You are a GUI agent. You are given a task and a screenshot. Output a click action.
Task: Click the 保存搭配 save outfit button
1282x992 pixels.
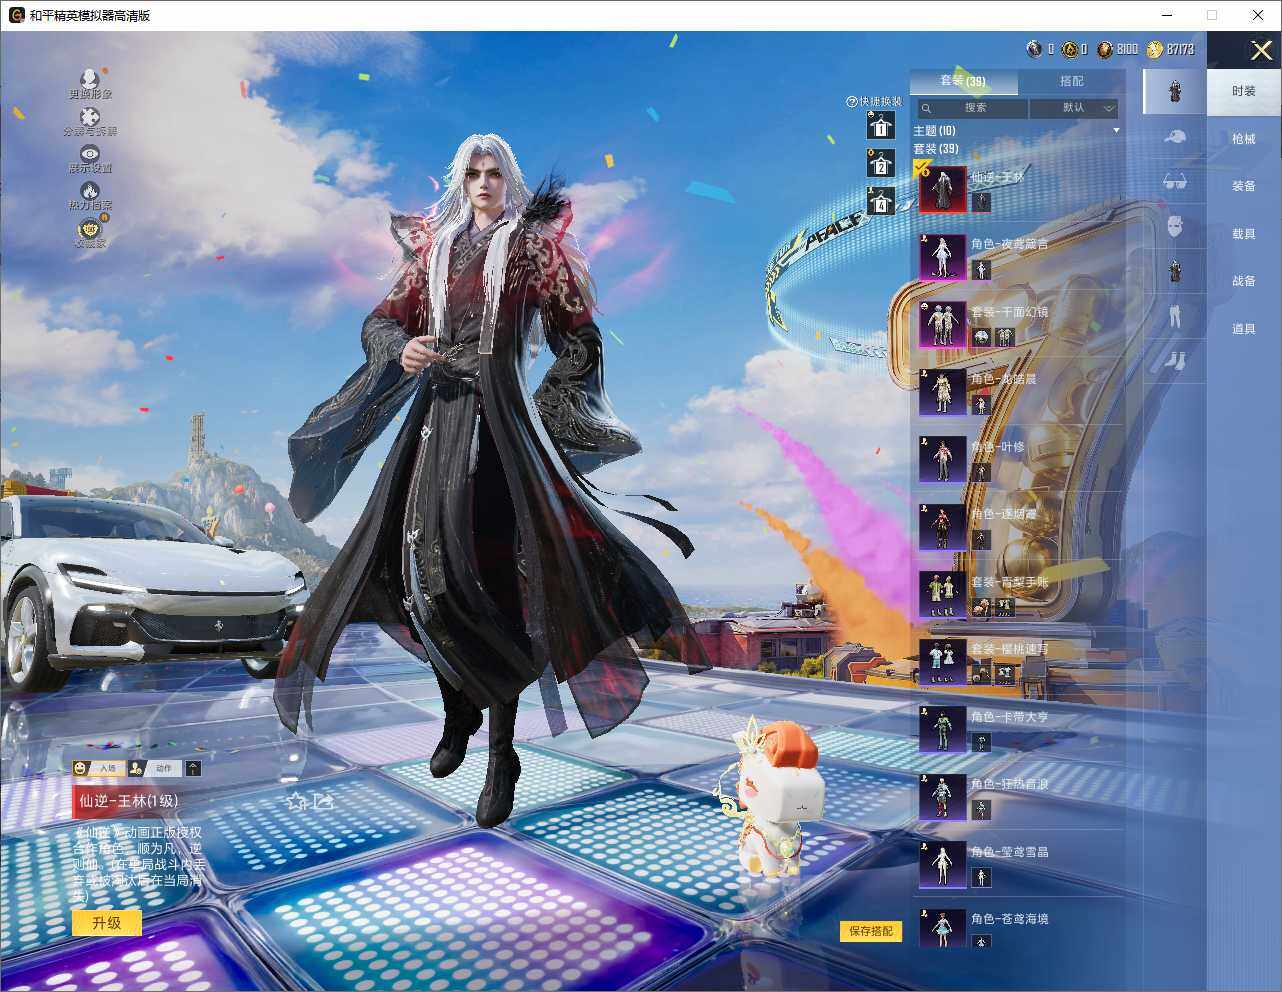coord(871,931)
